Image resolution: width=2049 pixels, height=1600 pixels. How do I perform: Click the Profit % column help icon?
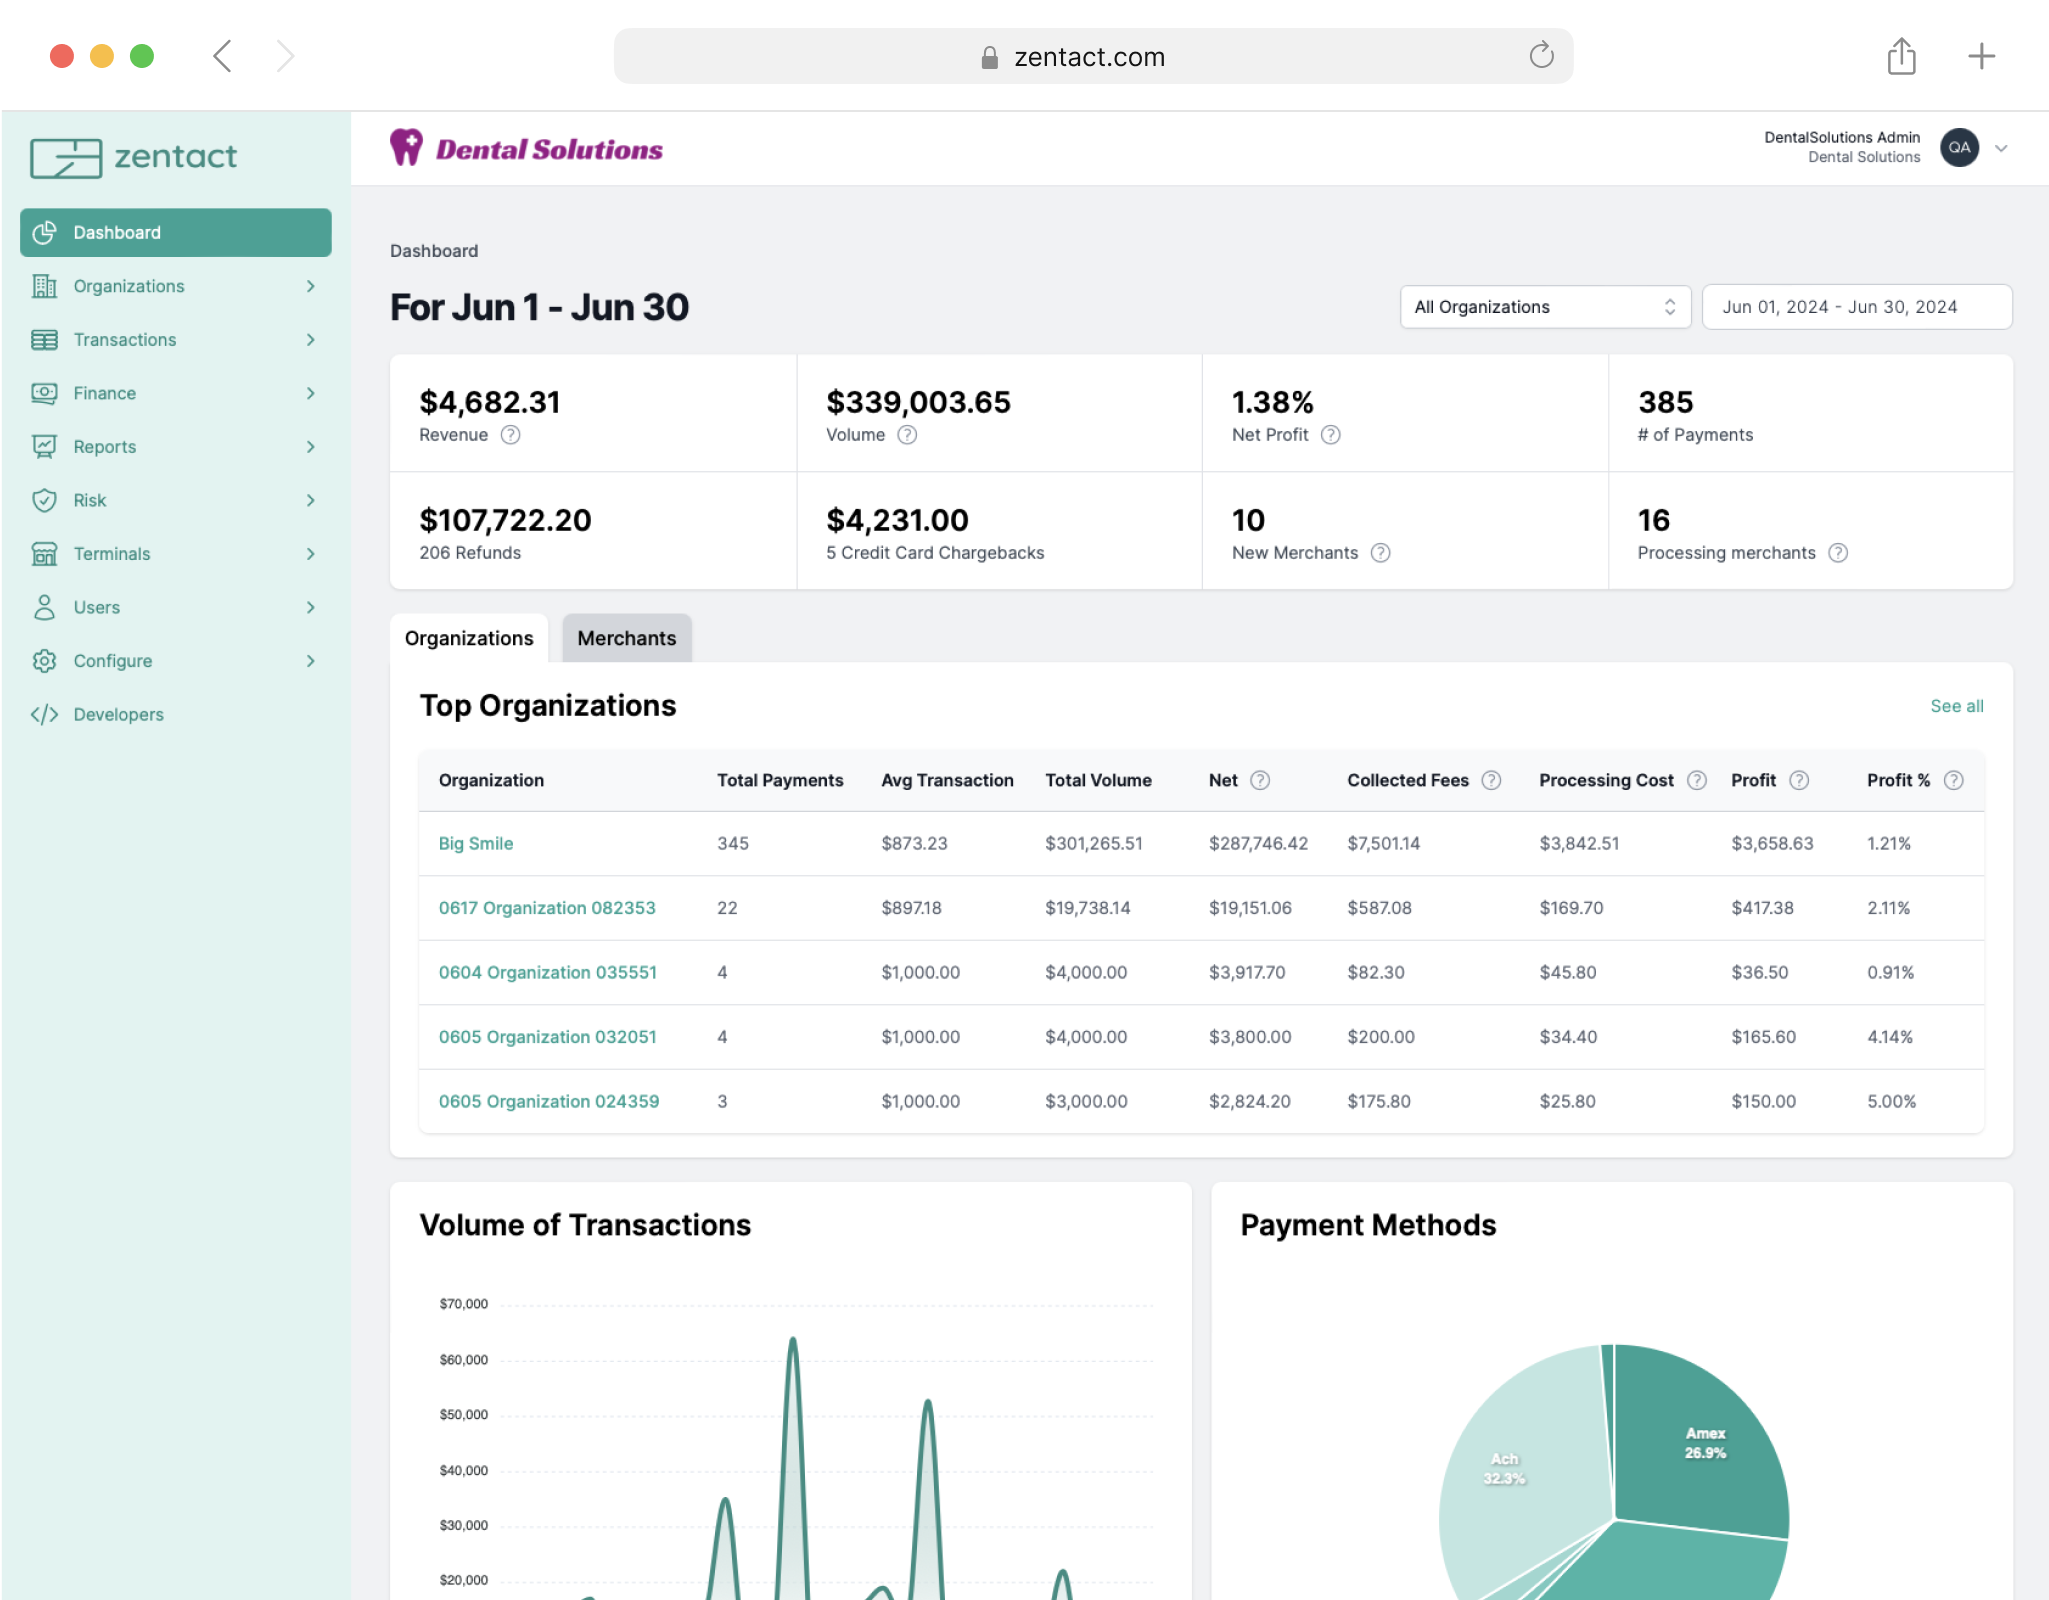[1953, 780]
